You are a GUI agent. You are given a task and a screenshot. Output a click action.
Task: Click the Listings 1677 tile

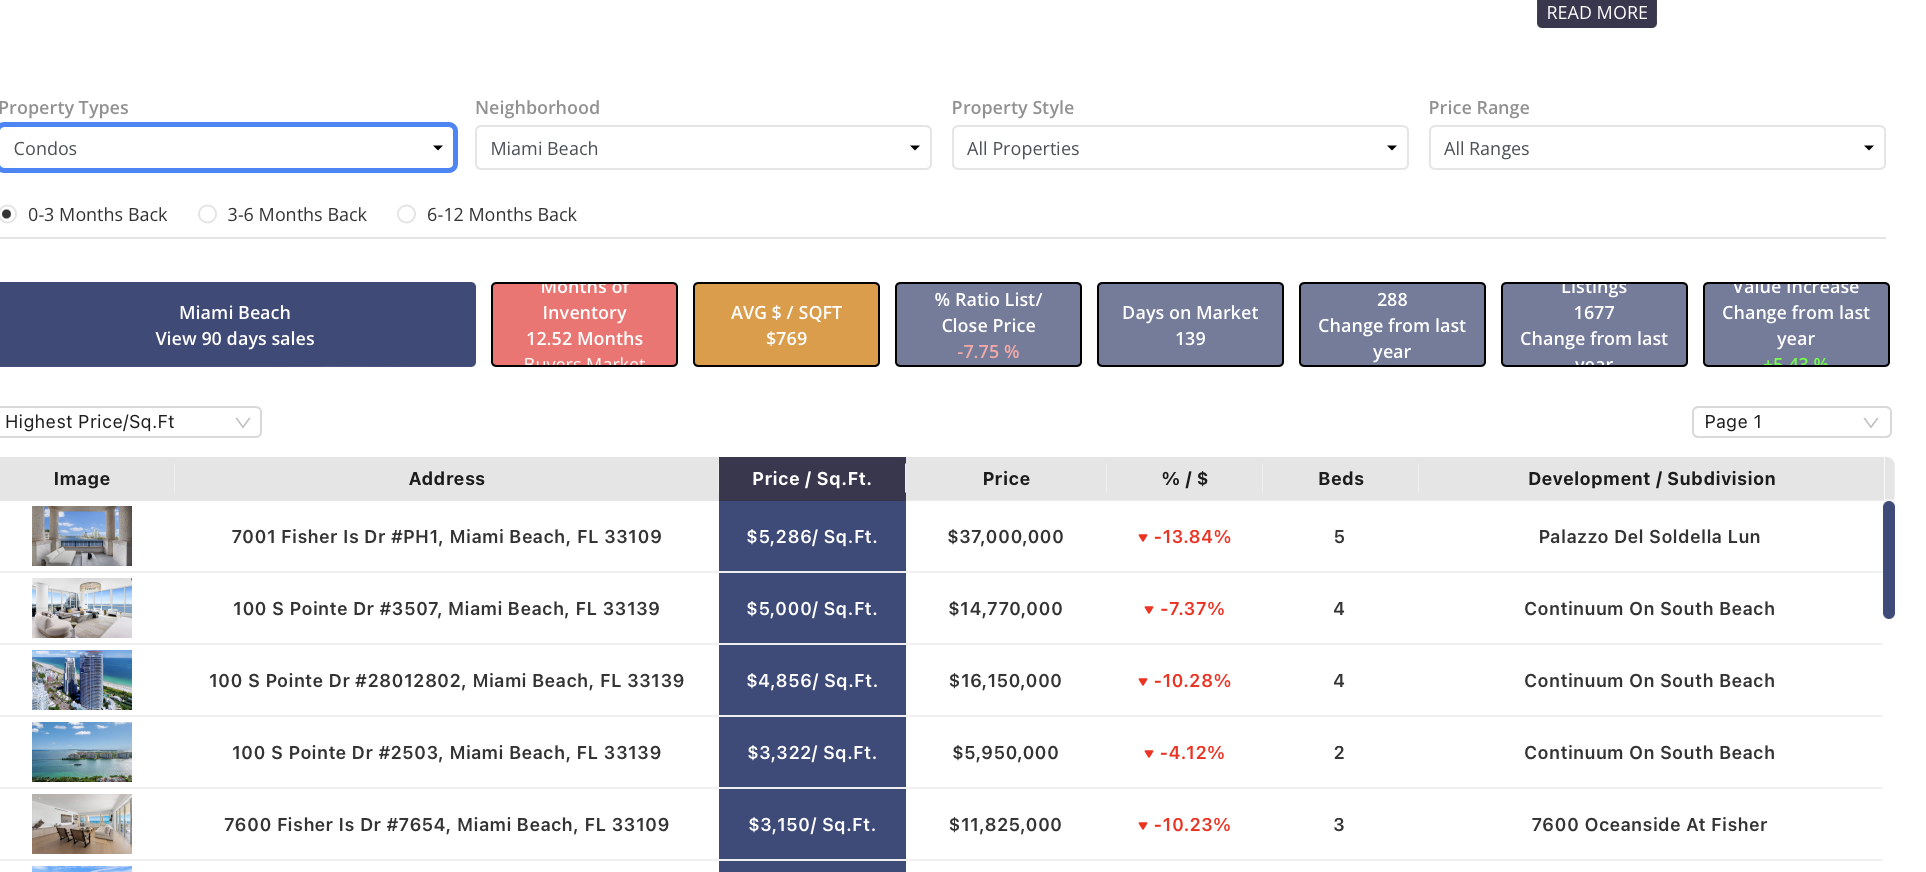[1594, 325]
